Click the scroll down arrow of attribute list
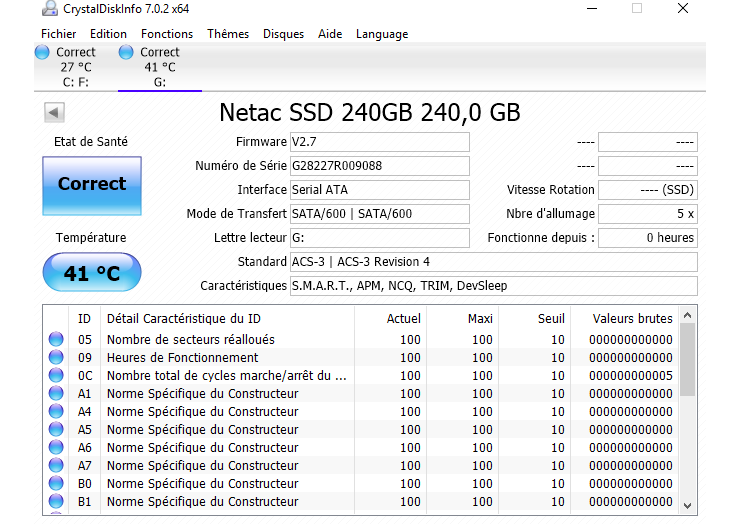Screen dimensions: 740x524 click(x=688, y=506)
